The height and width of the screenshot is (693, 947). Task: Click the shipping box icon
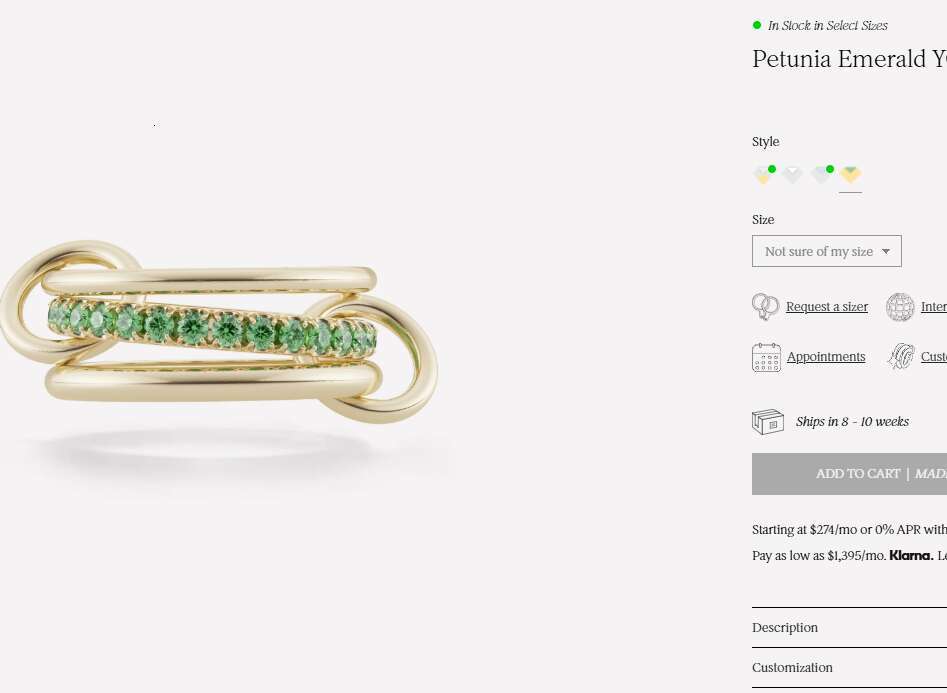767,422
